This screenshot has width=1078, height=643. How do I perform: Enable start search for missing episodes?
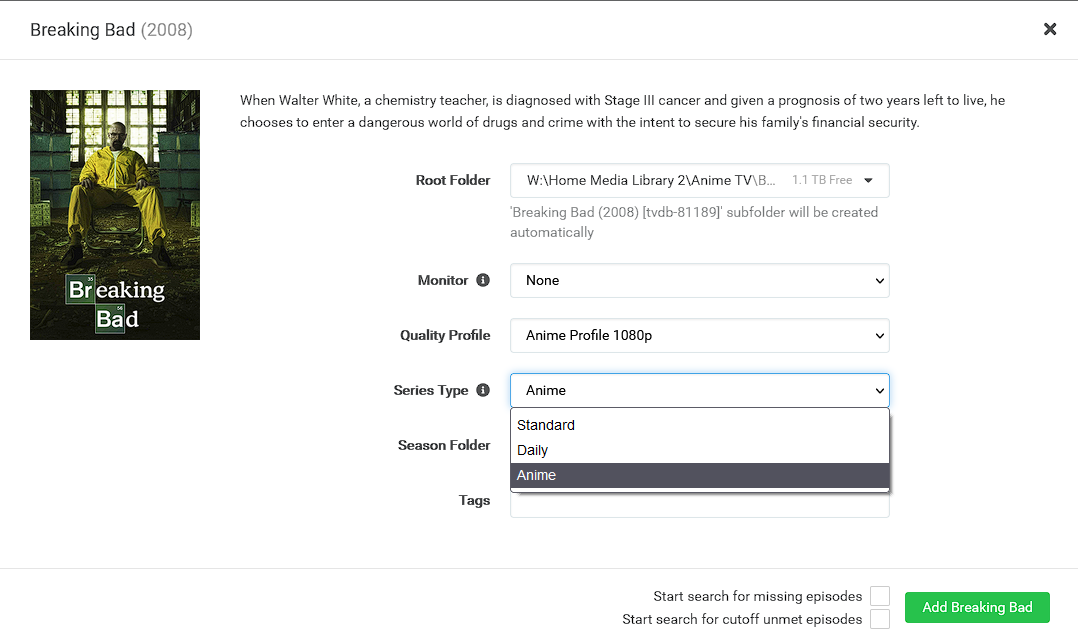click(x=880, y=597)
